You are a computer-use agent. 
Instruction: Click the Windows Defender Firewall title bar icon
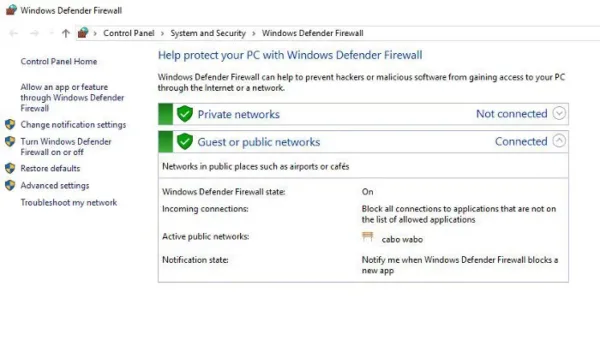tap(11, 10)
